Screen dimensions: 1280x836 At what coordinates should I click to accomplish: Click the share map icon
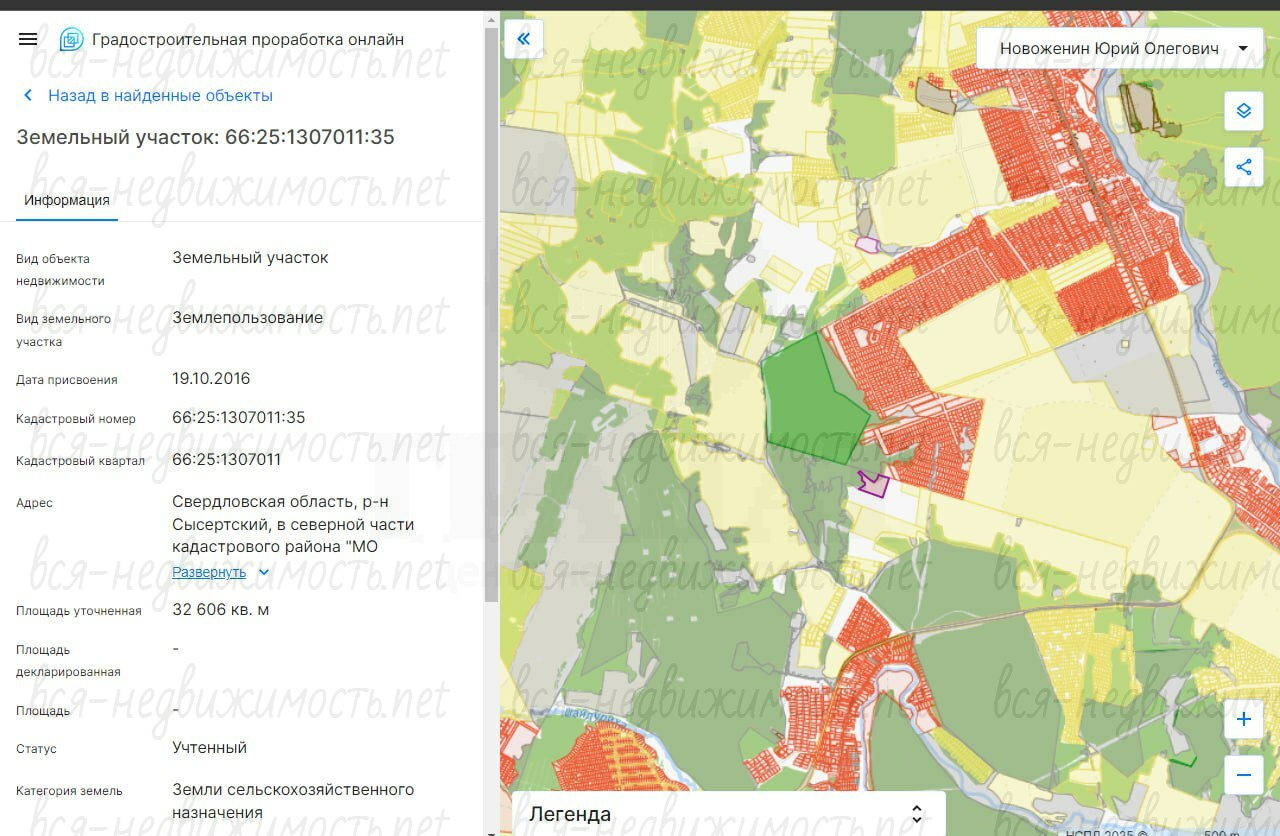tap(1243, 167)
